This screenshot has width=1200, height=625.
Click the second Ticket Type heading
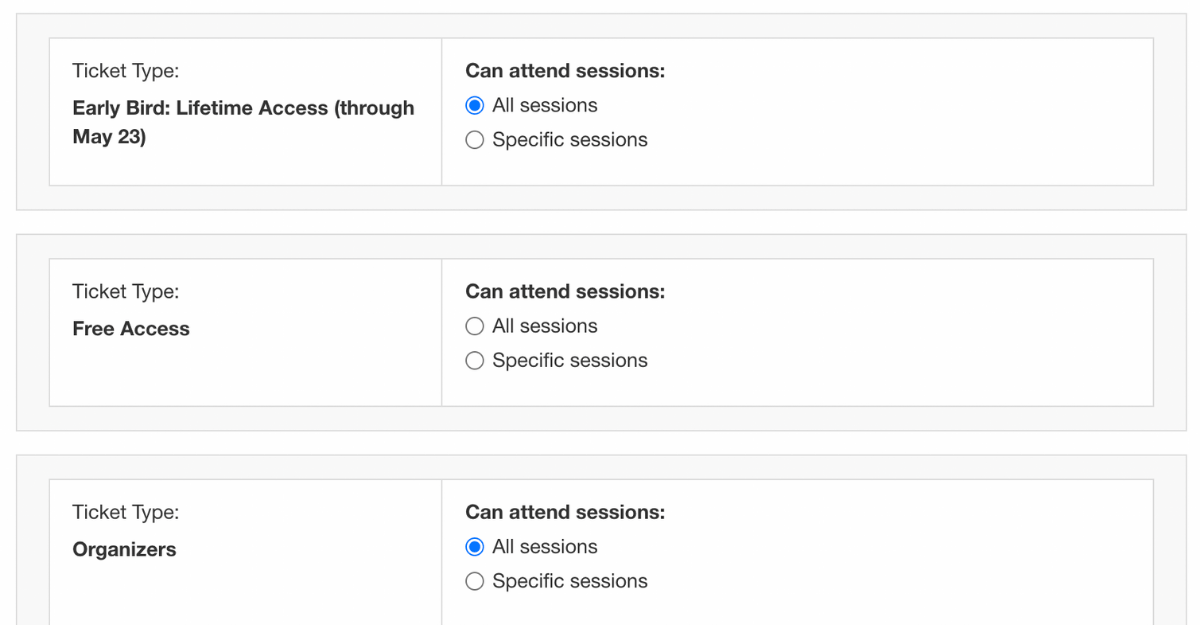tap(126, 291)
